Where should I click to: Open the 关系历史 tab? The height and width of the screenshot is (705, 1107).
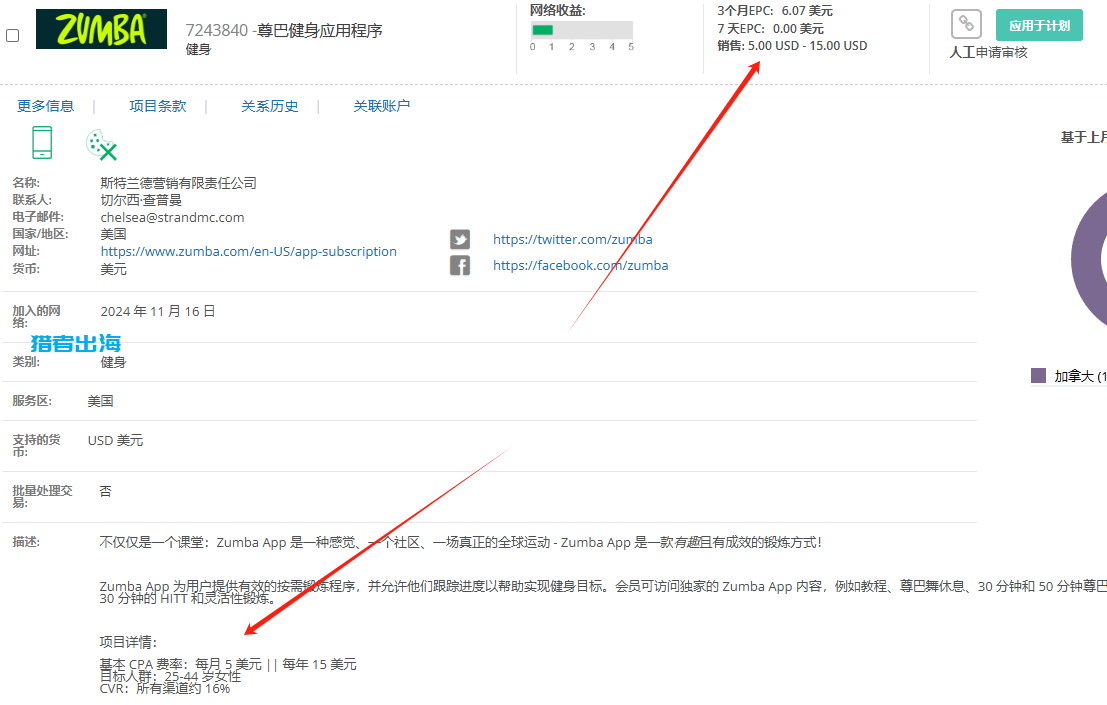point(270,106)
